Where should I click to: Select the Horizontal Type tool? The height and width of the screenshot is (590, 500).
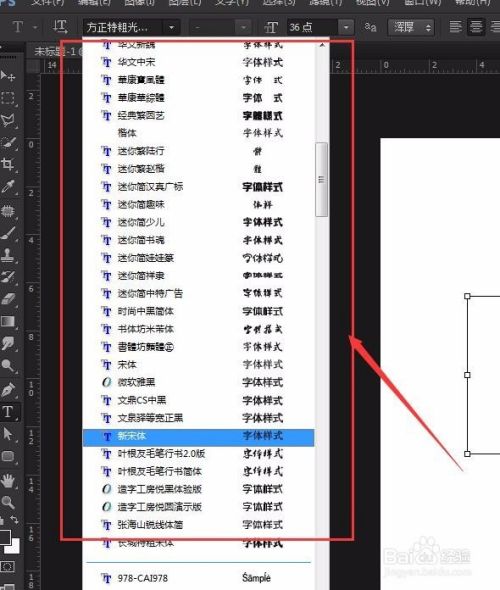coord(8,412)
